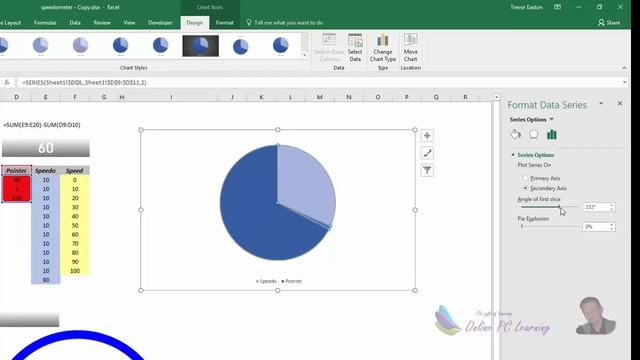640x360 pixels.
Task: Select the blue cell with value 80
Action: pos(46,280)
